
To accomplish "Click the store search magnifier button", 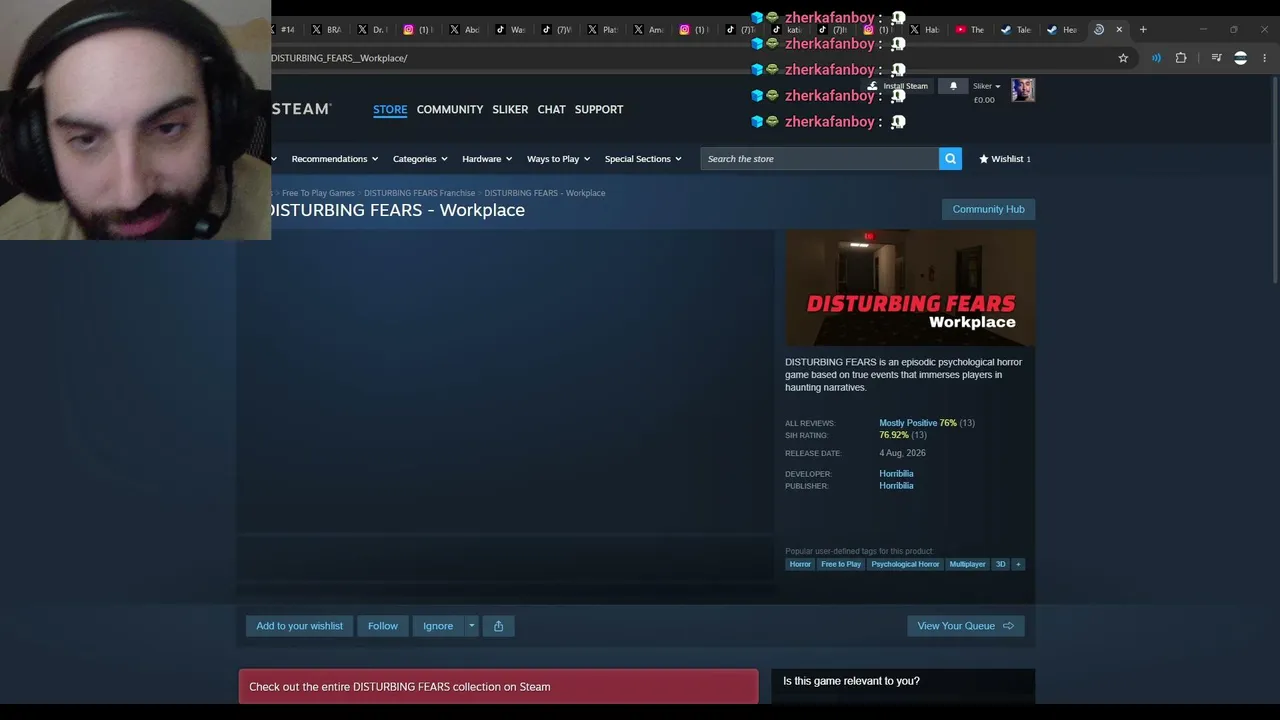I will 950,159.
